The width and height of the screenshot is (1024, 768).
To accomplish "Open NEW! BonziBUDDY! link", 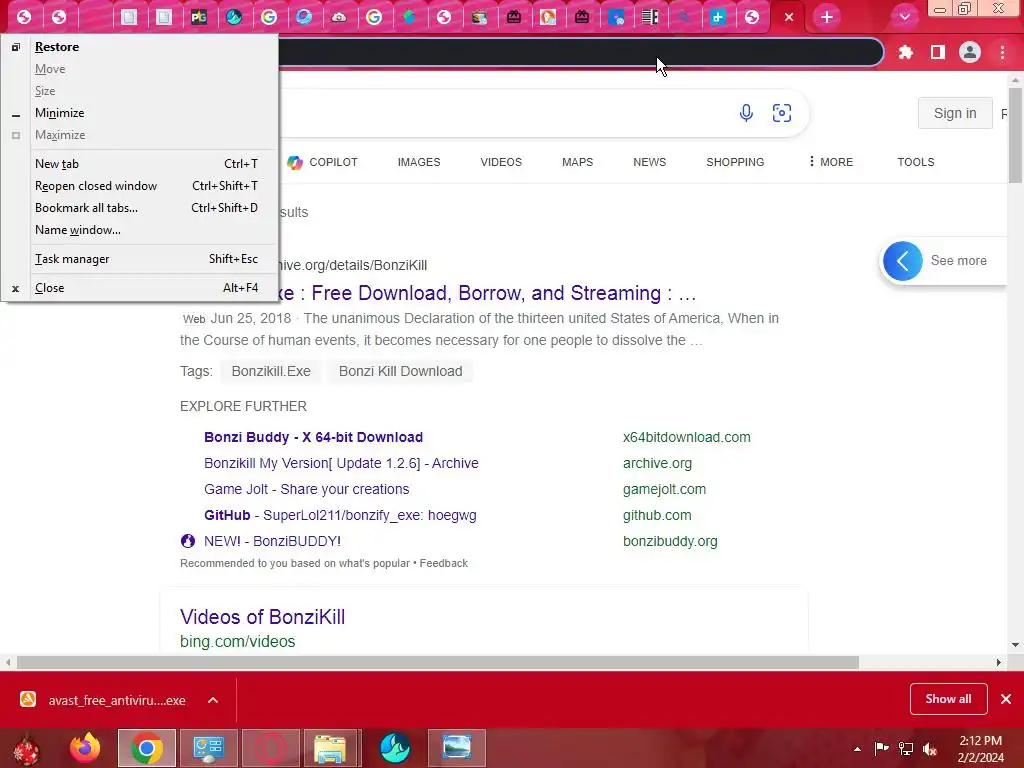I will click(272, 541).
